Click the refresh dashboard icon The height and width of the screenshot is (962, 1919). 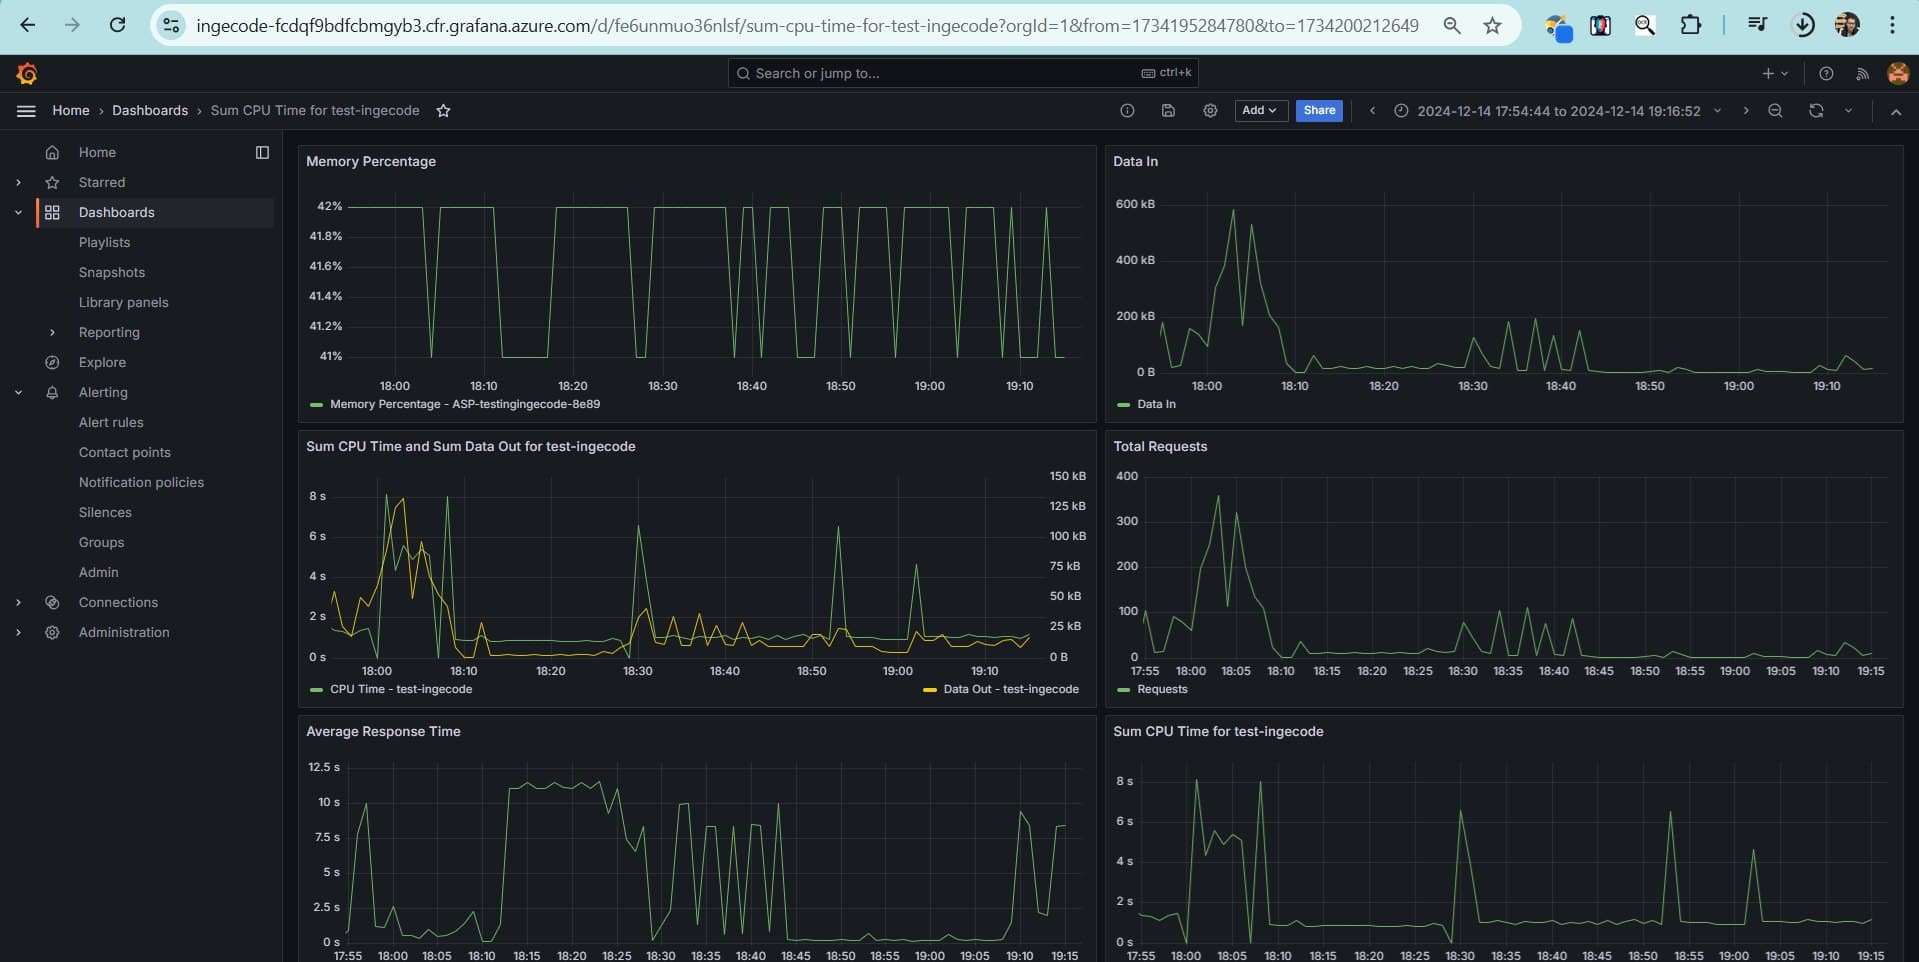coord(1816,111)
